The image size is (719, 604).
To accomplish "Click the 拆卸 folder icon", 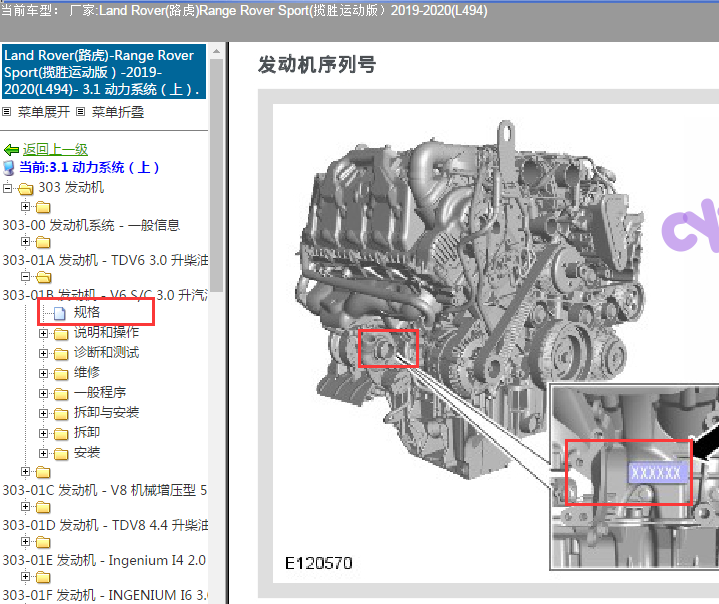I will 61,434.
